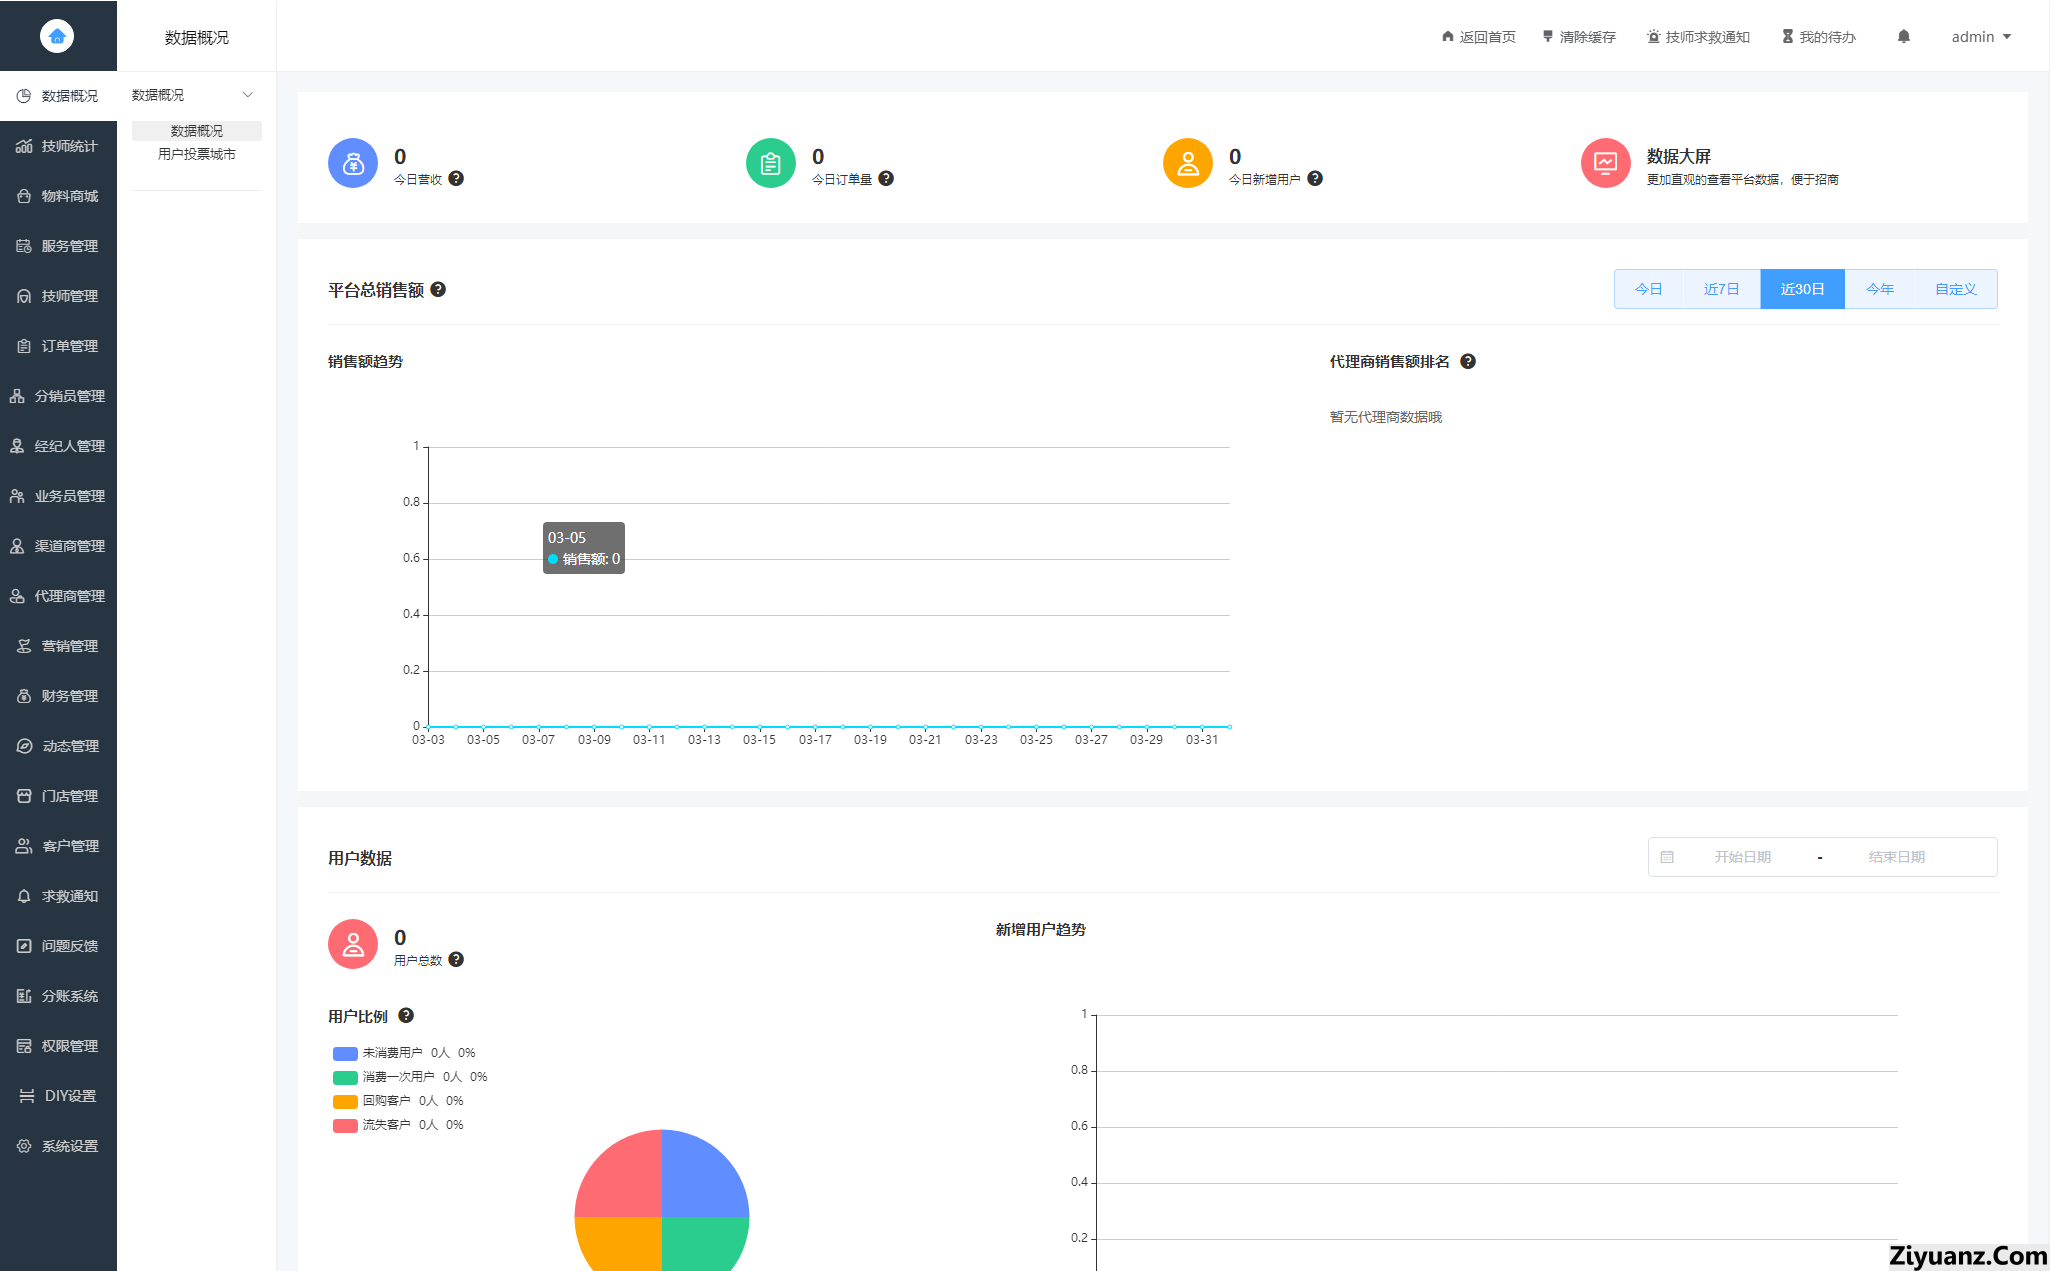Click the 用户比例 help icon
Screen dimensions: 2050x1271
pos(406,1016)
